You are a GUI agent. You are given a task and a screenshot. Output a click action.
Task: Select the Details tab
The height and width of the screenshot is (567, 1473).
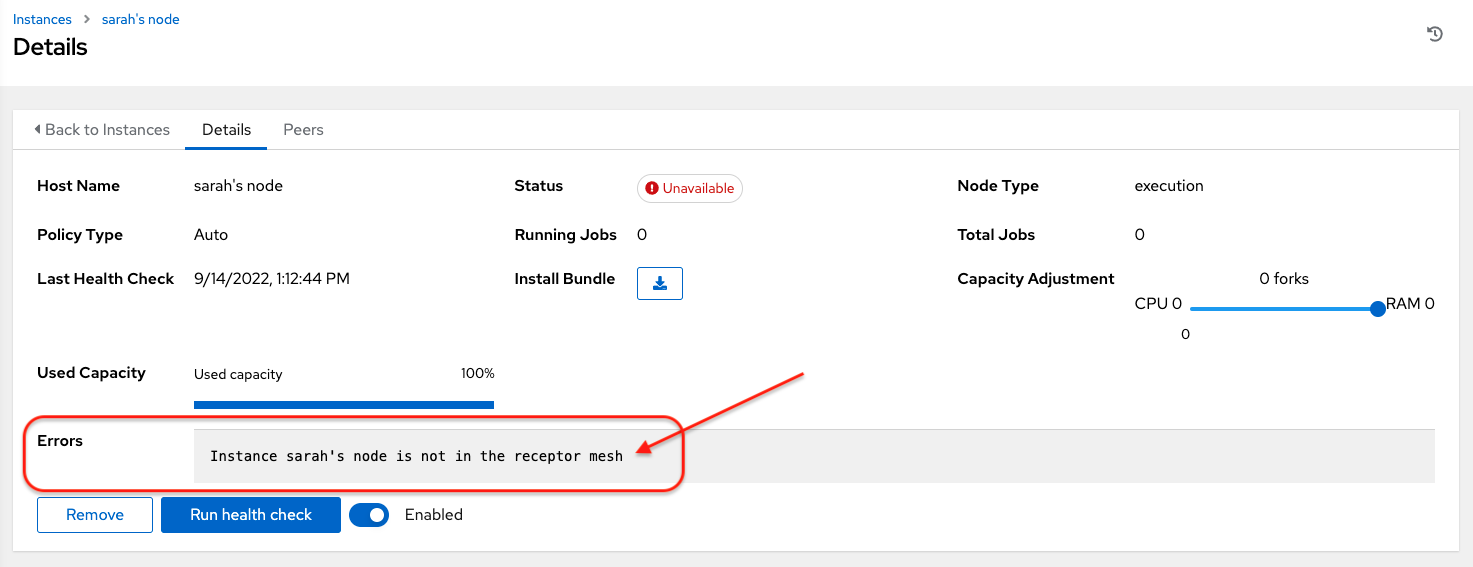(226, 130)
